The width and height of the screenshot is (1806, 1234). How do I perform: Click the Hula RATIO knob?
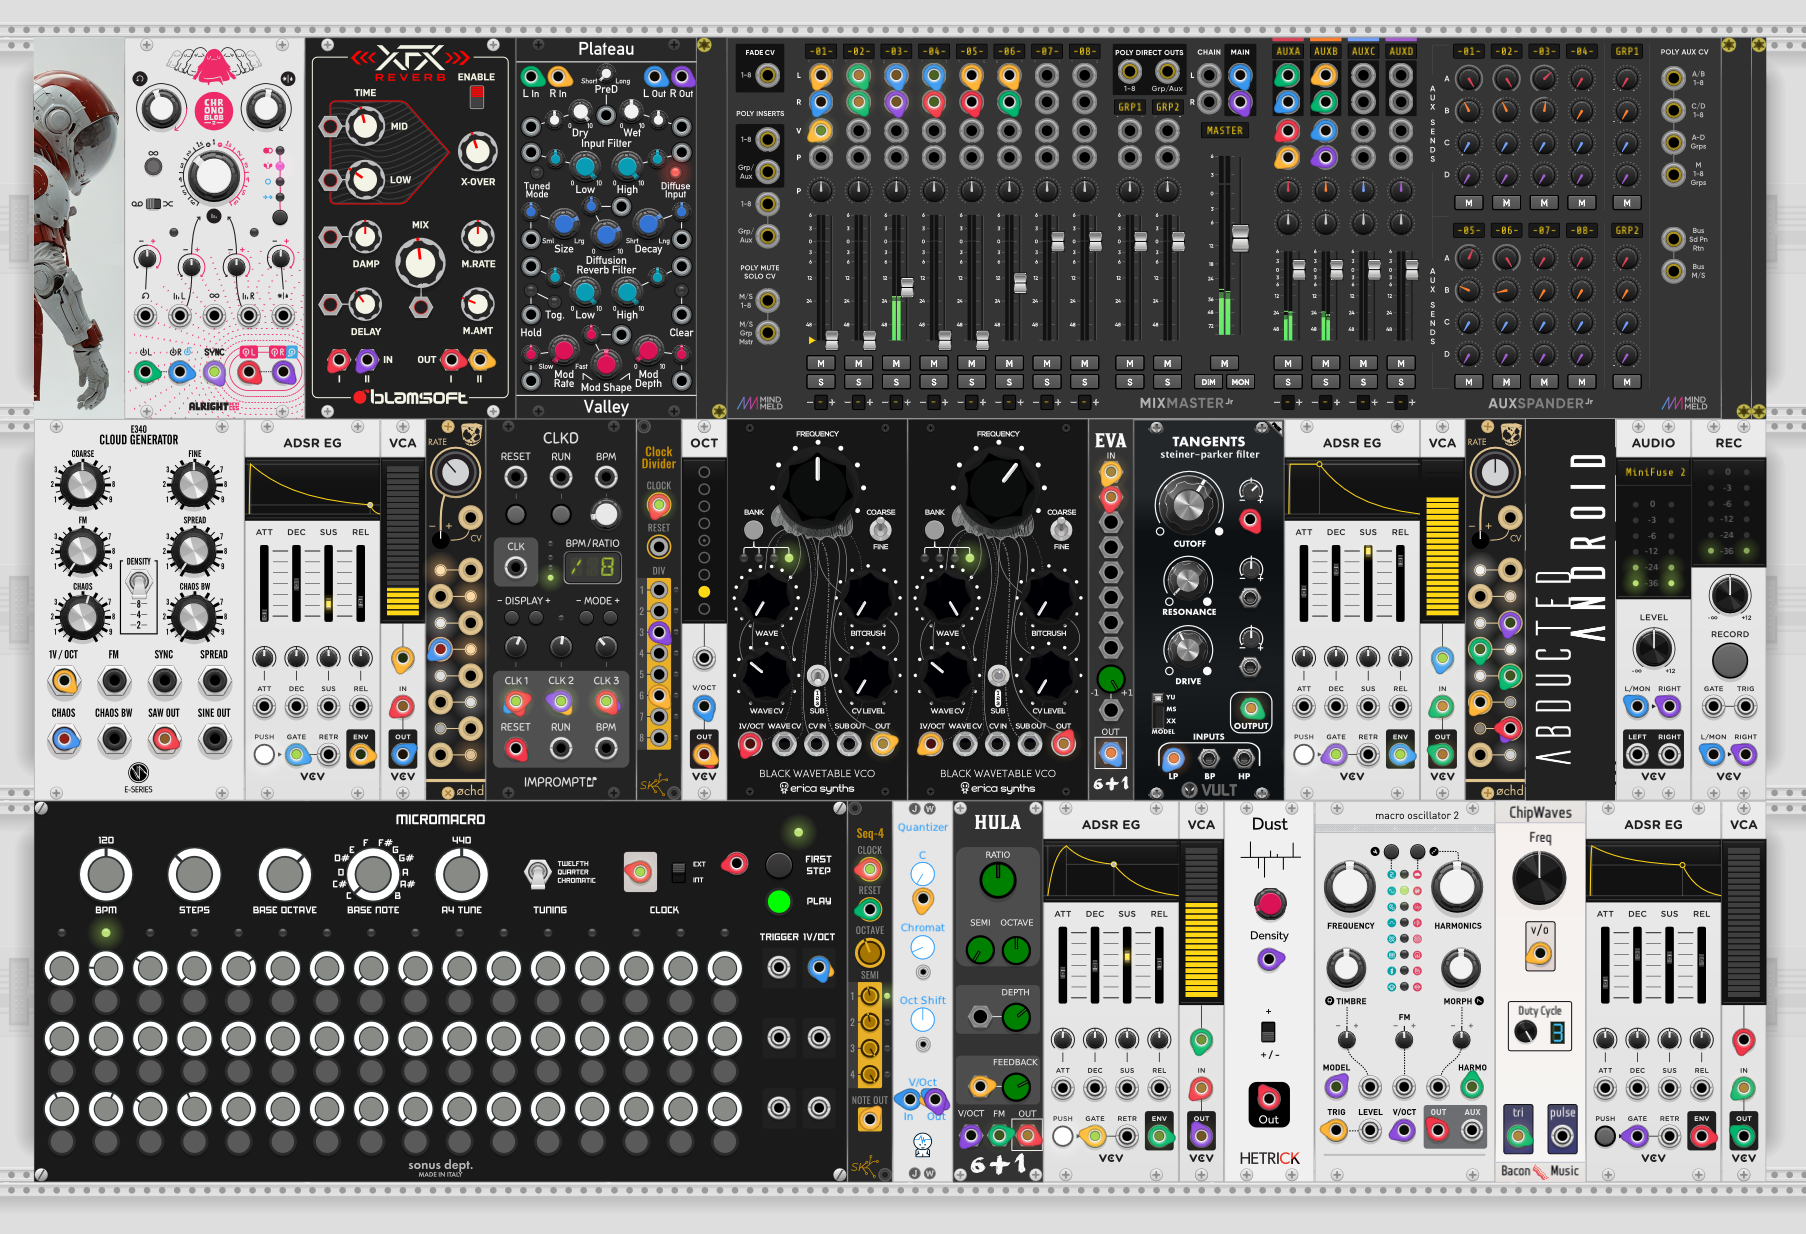[997, 880]
